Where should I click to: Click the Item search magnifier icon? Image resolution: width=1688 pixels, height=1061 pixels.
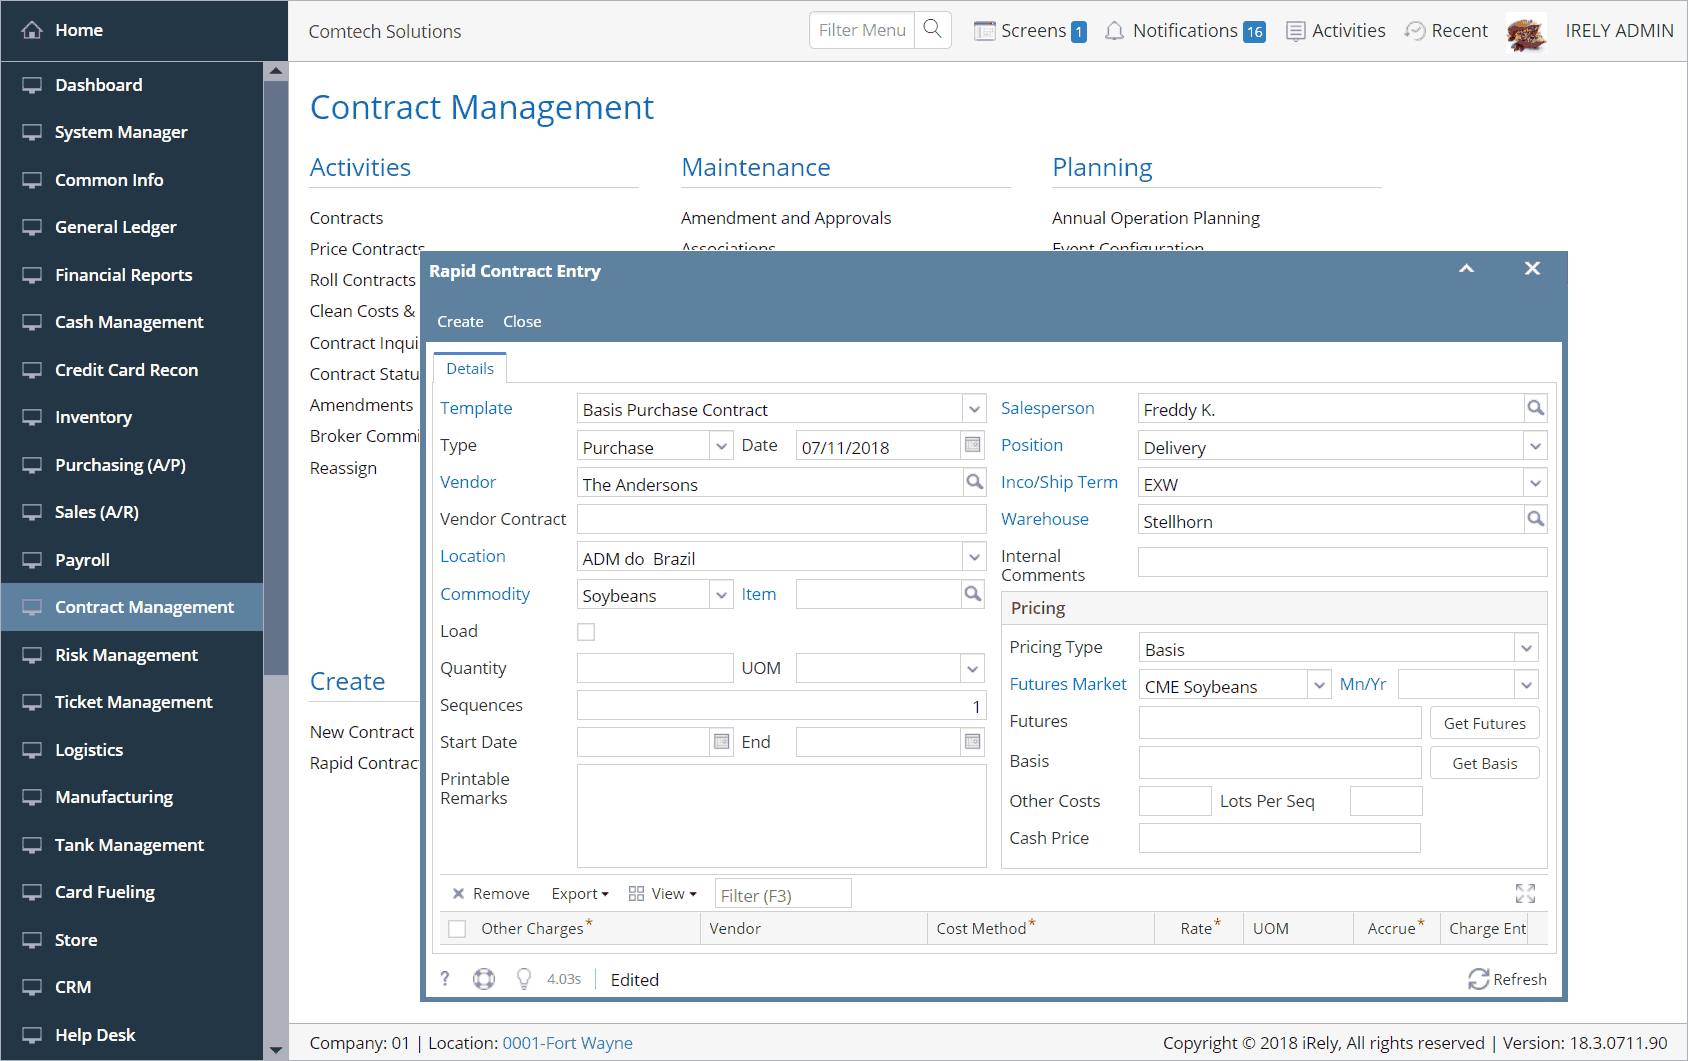972,594
